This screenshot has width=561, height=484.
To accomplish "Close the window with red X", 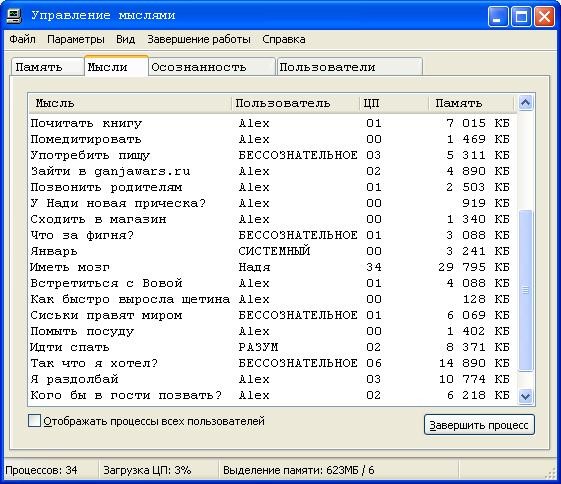I will (544, 17).
